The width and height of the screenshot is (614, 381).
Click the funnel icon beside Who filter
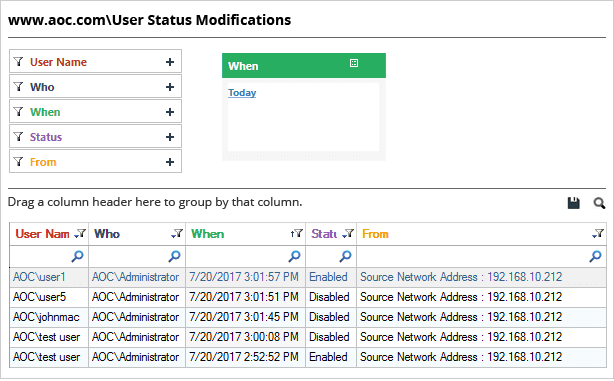coord(18,87)
